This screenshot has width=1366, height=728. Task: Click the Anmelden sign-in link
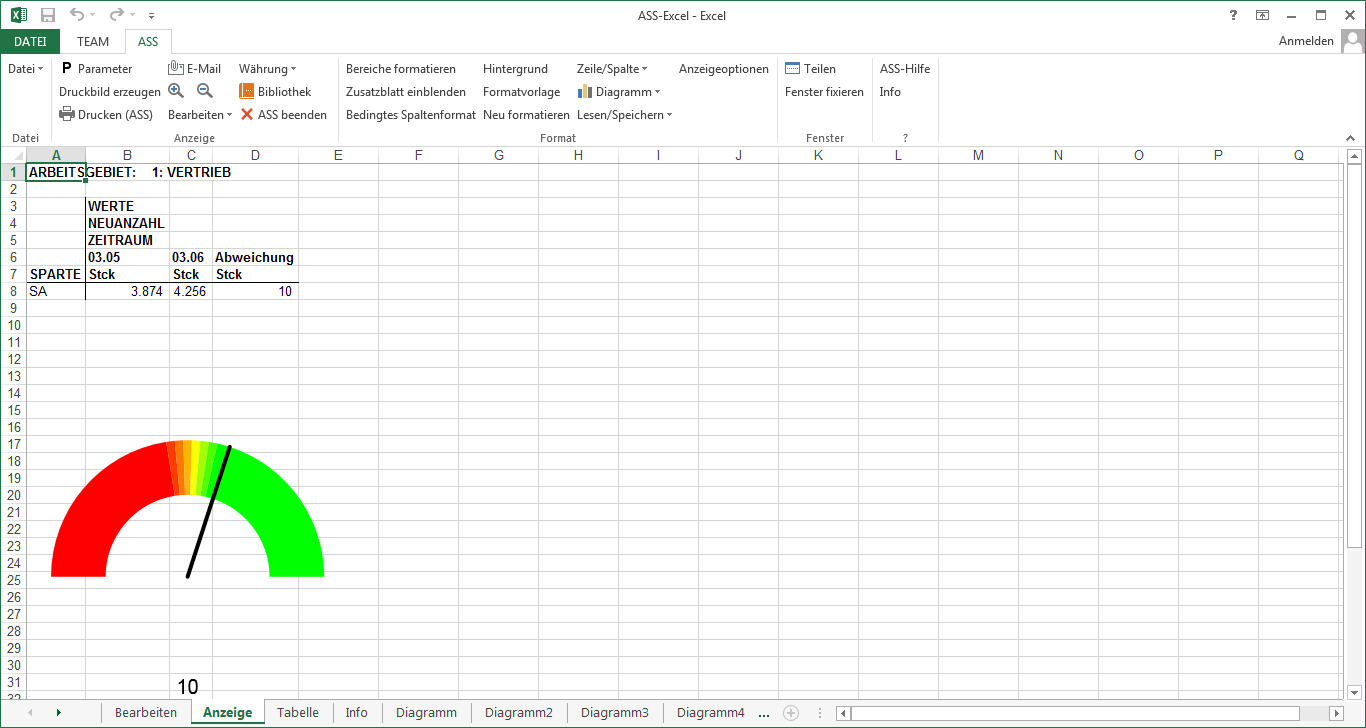point(1306,41)
